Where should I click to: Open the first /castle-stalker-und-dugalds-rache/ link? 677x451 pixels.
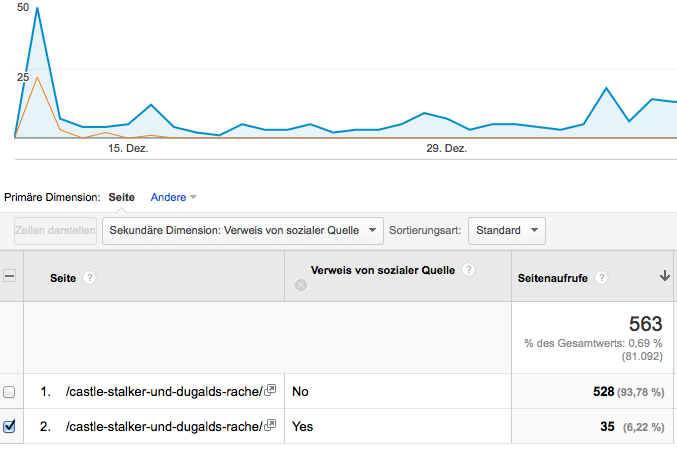(x=164, y=391)
